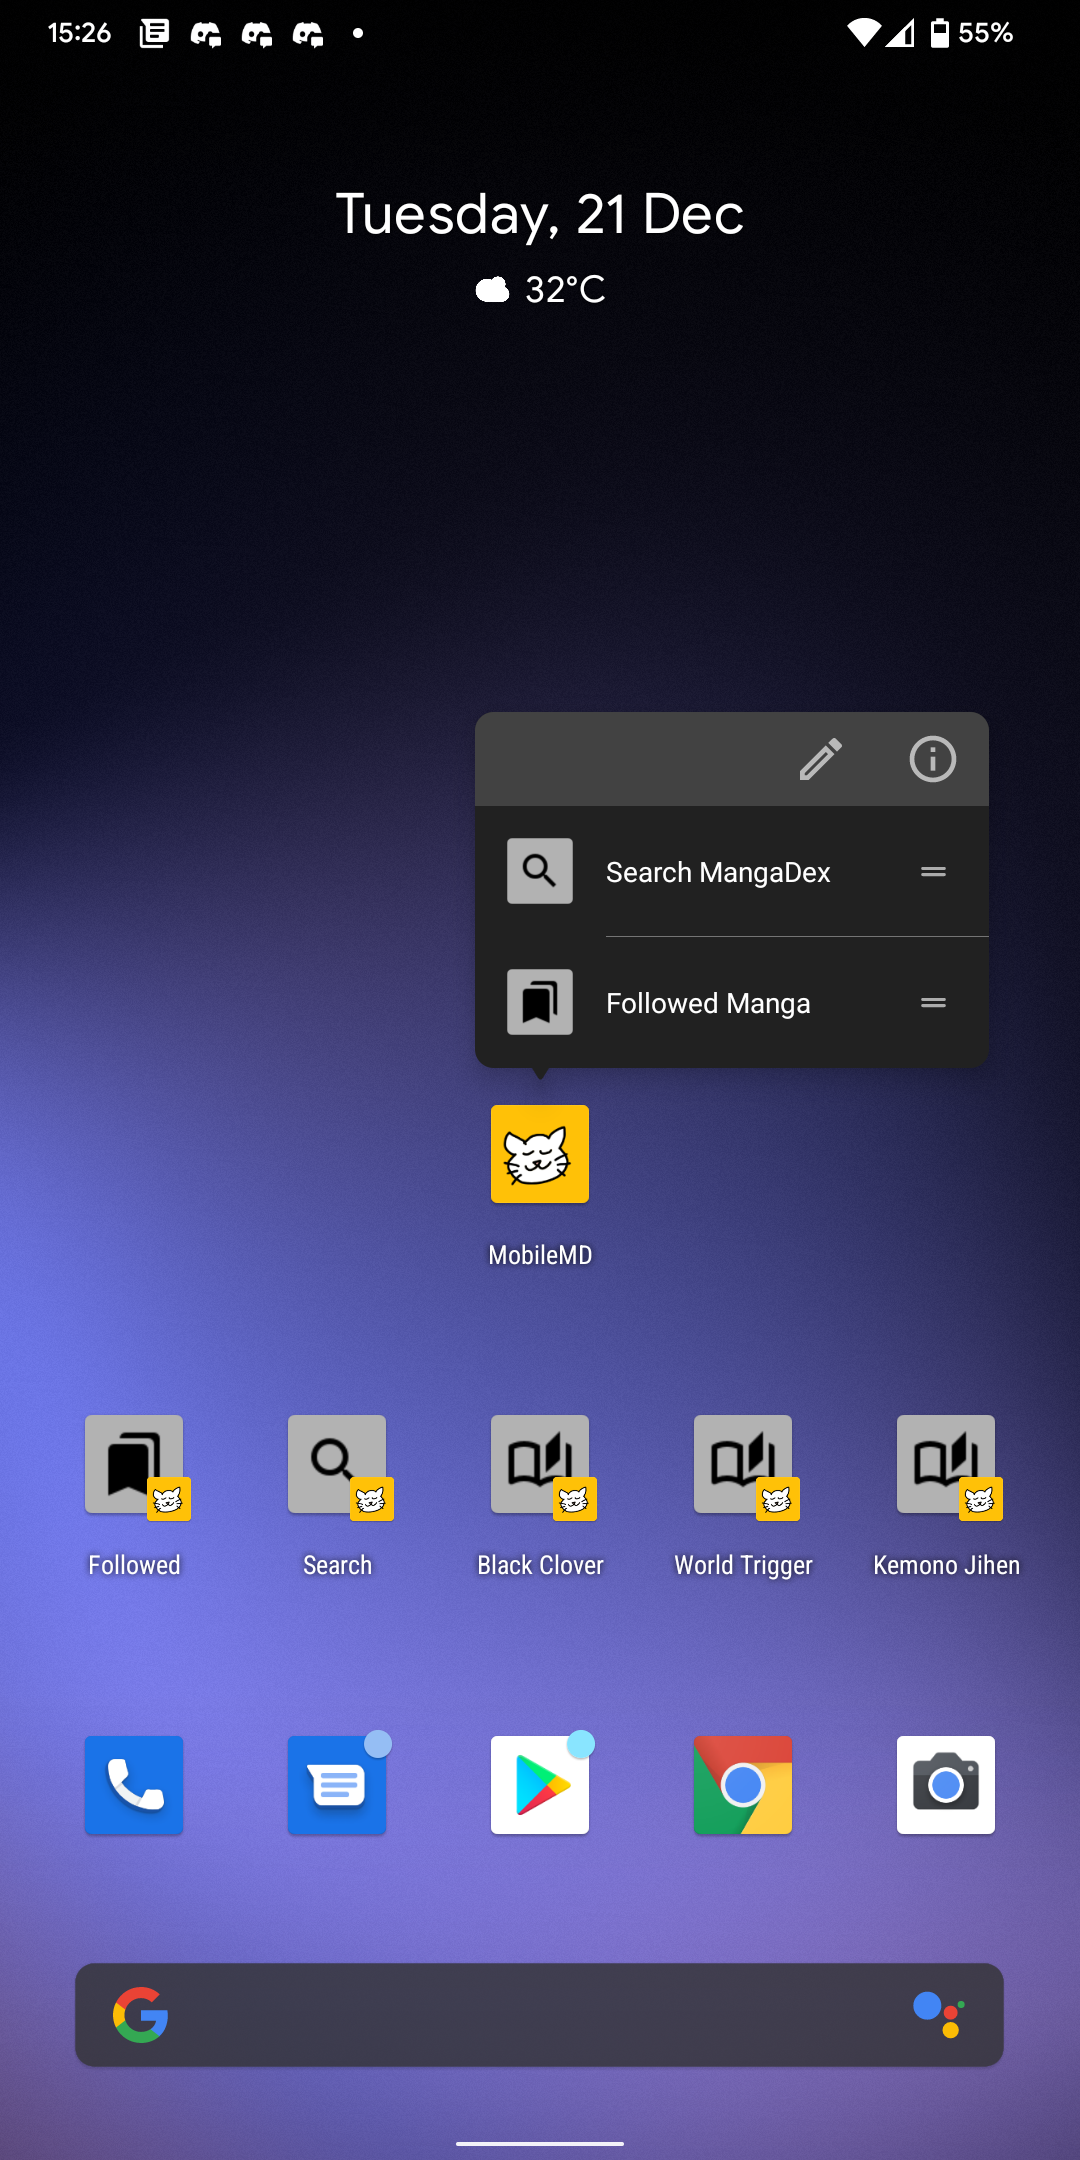Tap the battery 55% indicator
The image size is (1080, 2160).
click(x=972, y=33)
